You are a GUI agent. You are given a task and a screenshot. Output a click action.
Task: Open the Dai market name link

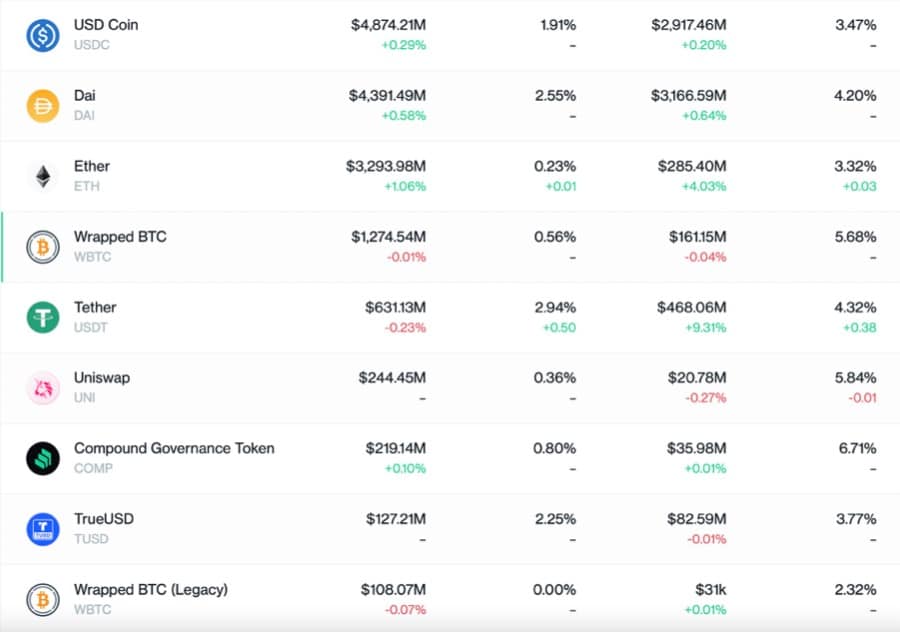[x=85, y=95]
